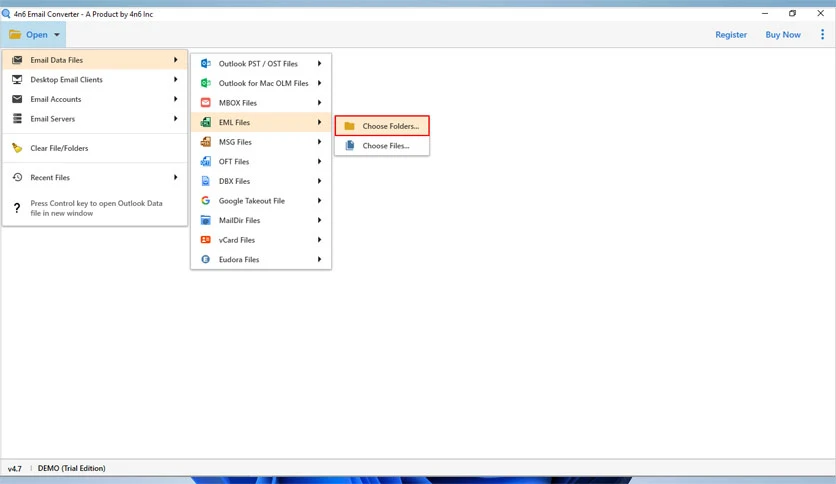
Task: Open the MSG Files menu entry
Action: click(261, 142)
